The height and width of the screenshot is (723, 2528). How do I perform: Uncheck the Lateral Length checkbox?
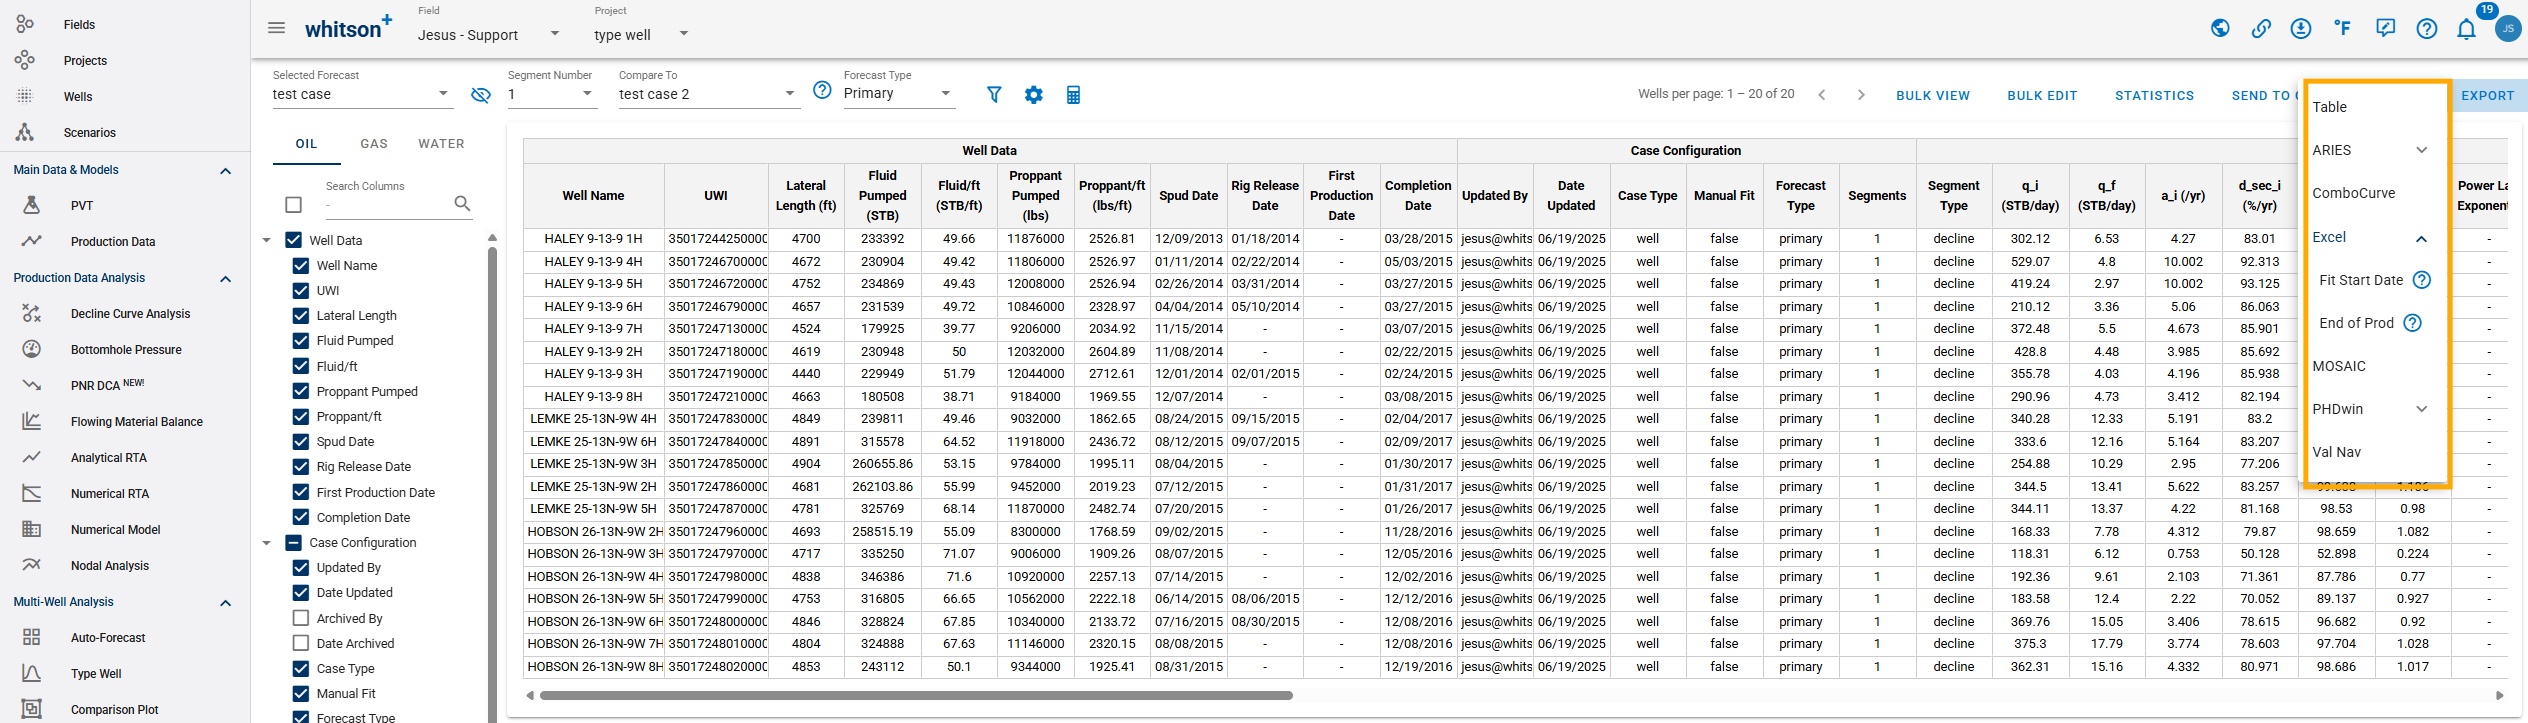(x=301, y=315)
